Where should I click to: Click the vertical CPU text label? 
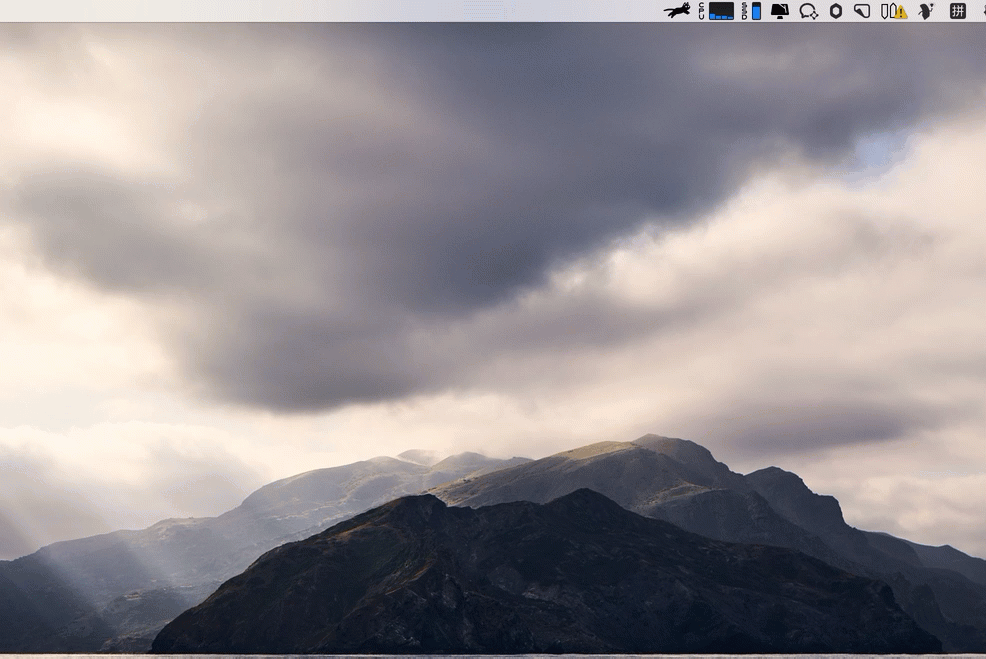click(702, 11)
